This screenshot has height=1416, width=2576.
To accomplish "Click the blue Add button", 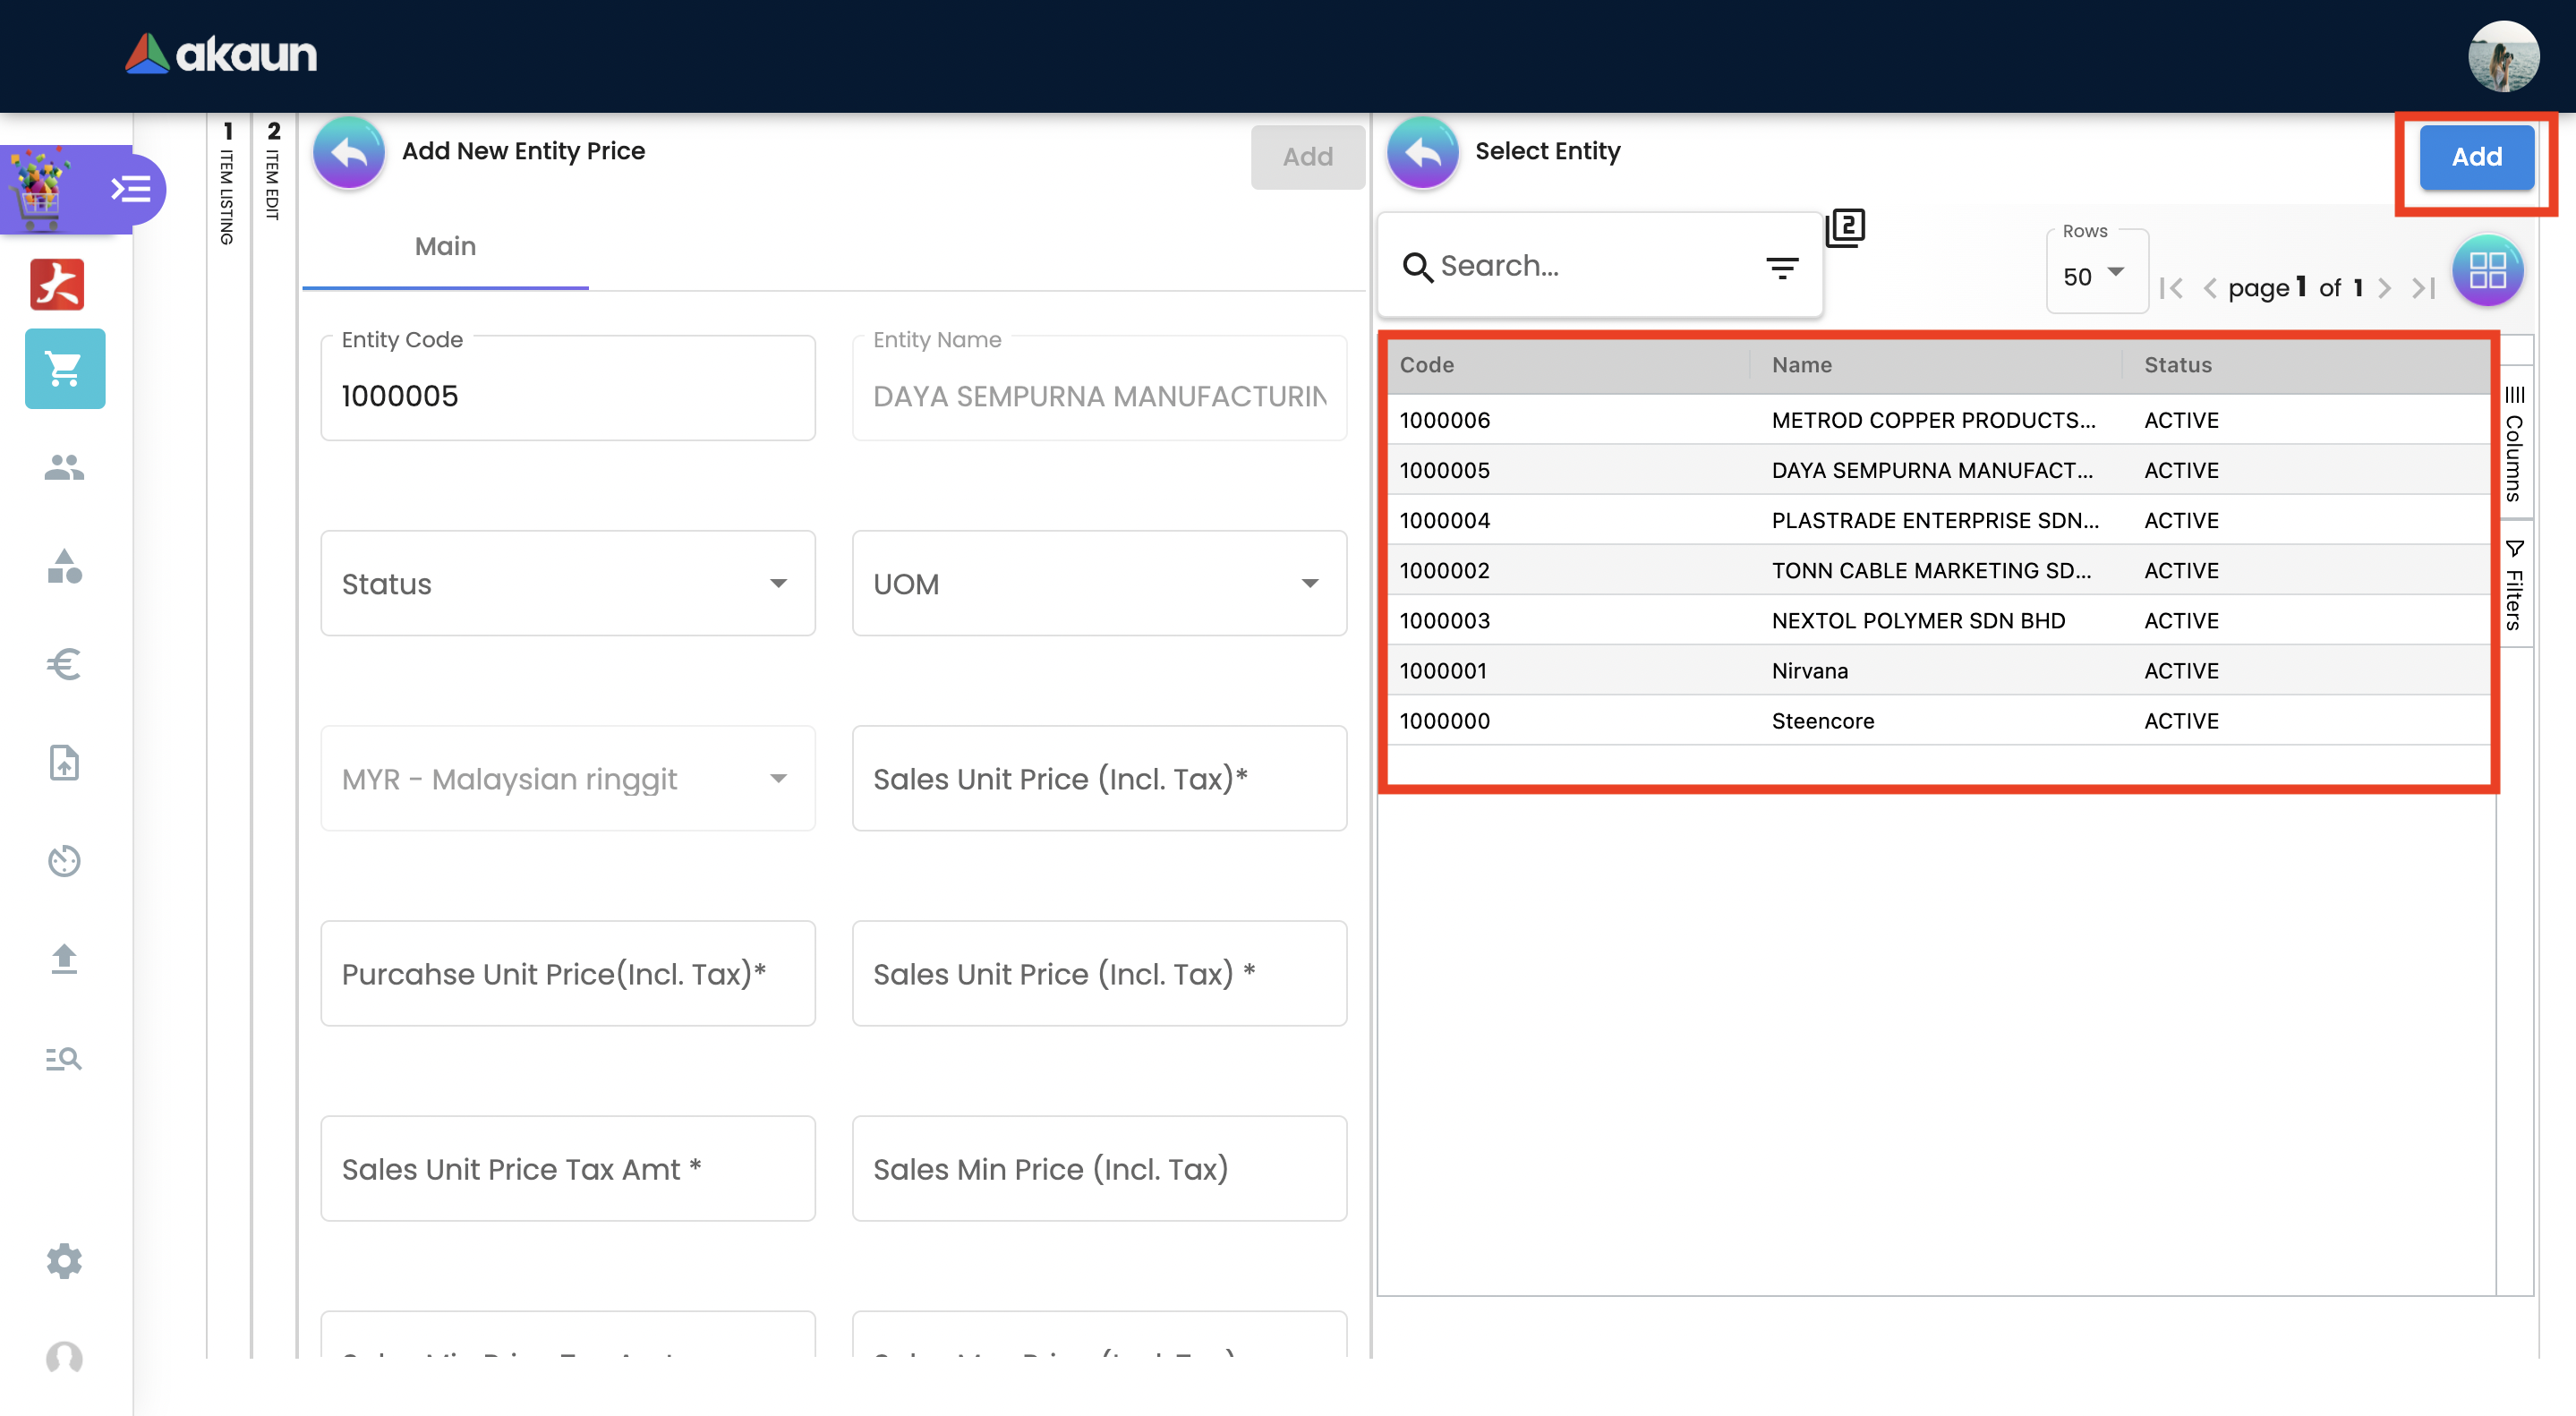I will (x=2475, y=157).
